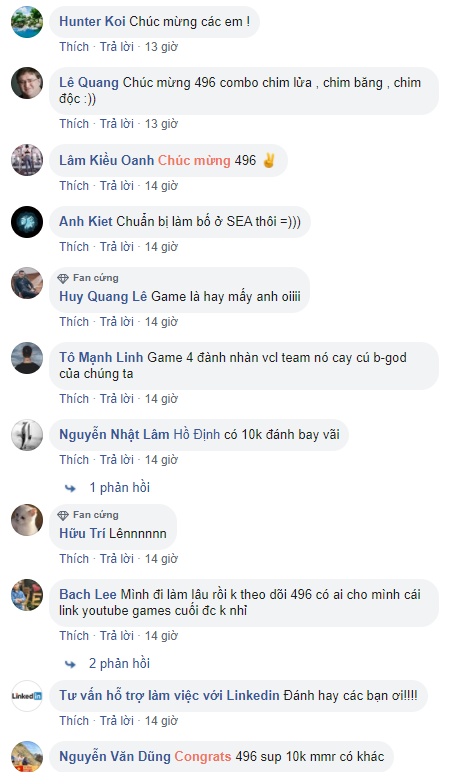The image size is (473, 772).
Task: Click the victory hand emoji in Lâm Kiều Oanh's comment
Action: [269, 161]
